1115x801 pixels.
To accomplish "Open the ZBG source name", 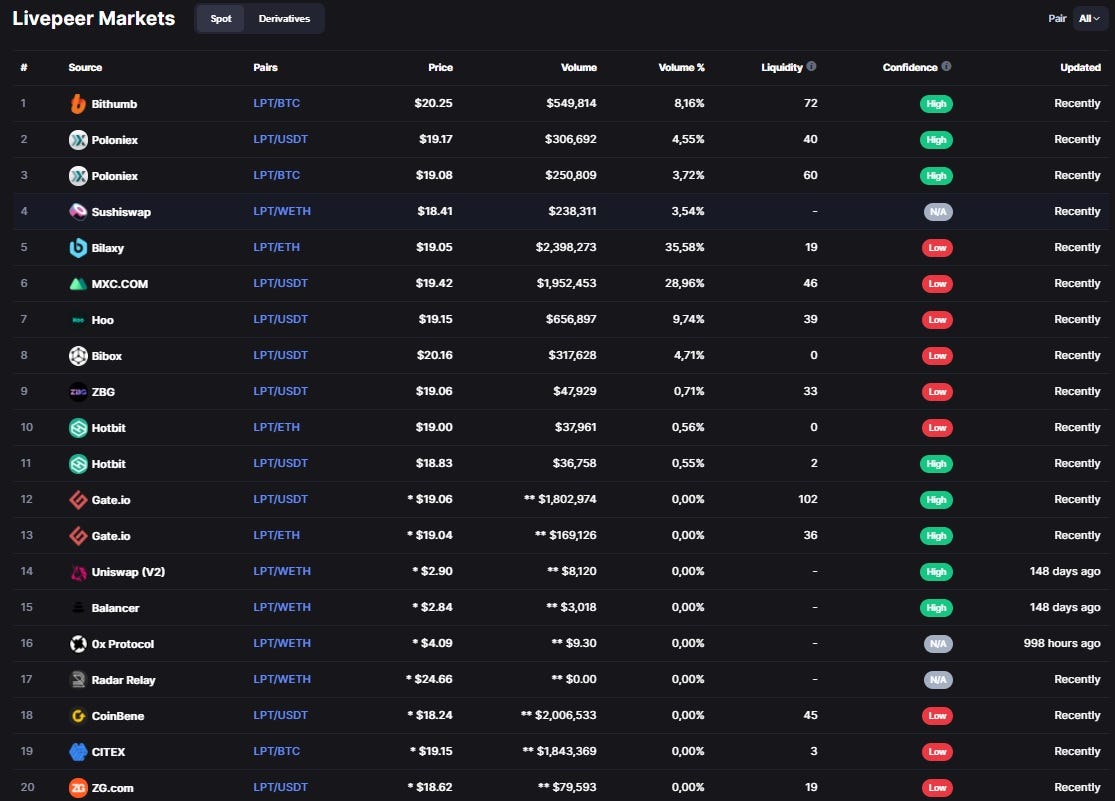I will (x=103, y=392).
